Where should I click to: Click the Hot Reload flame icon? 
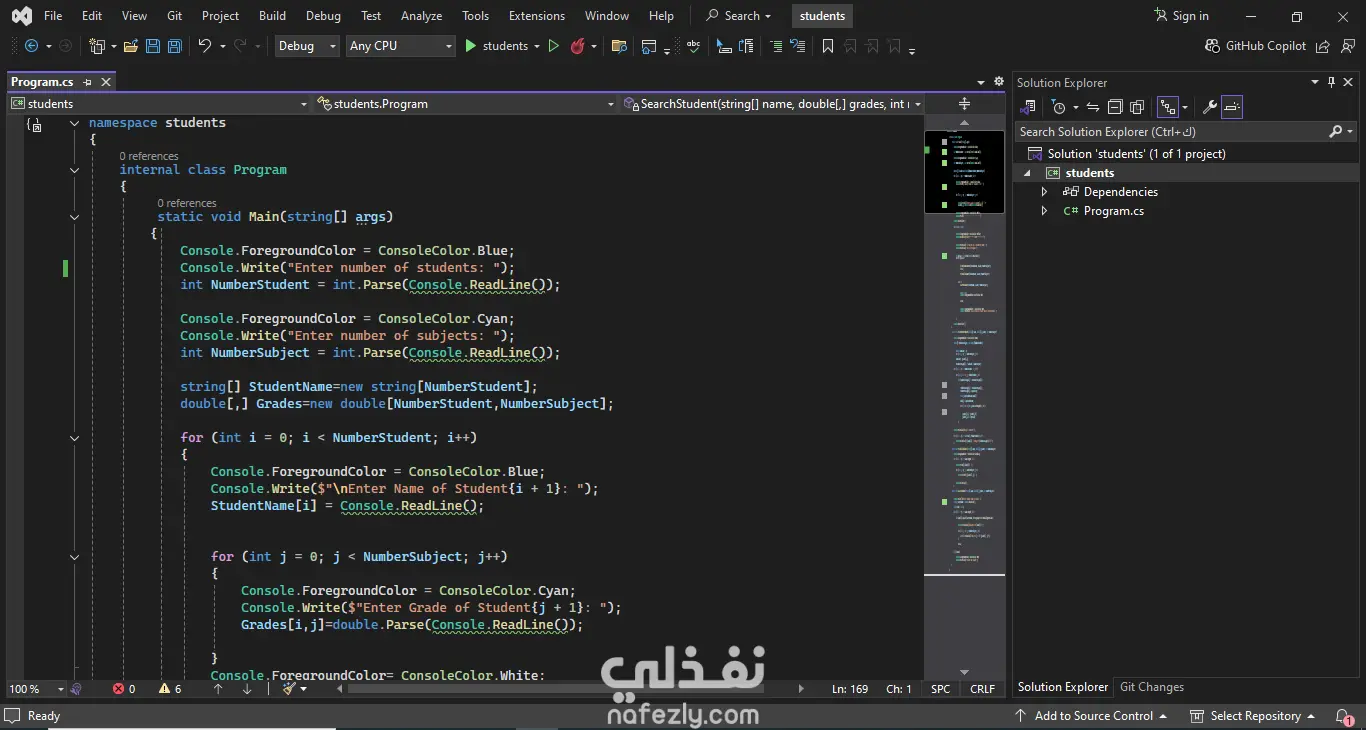pos(577,46)
